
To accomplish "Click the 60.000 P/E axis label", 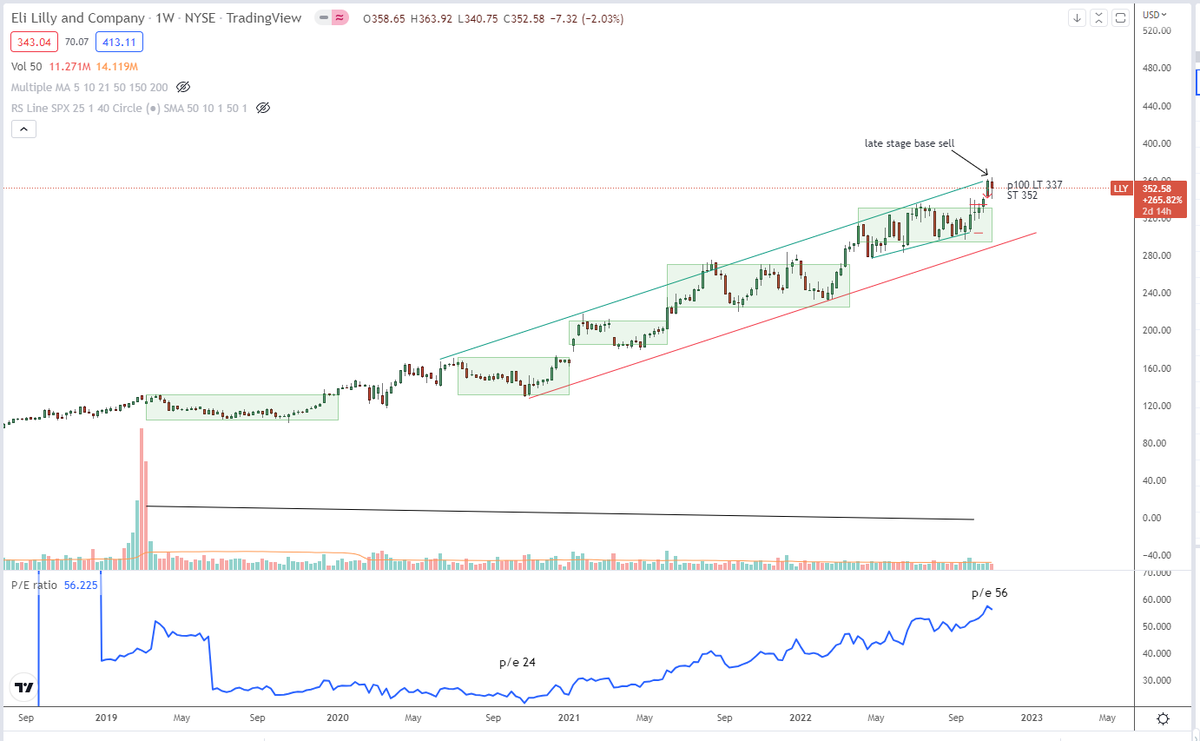I will pyautogui.click(x=1156, y=600).
